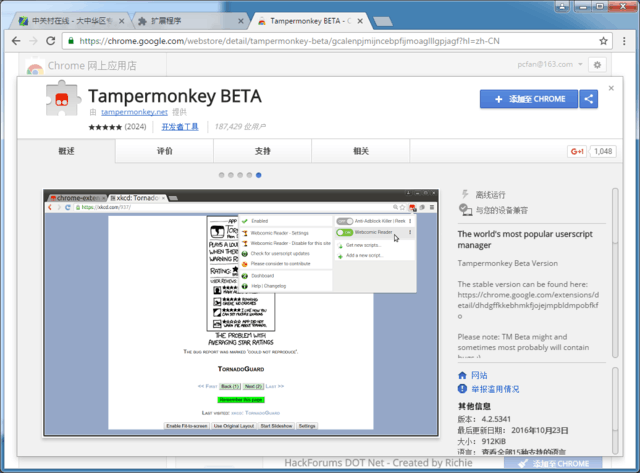Switch to the 中关村在线 browser tab
The image size is (640, 473).
tap(72, 21)
